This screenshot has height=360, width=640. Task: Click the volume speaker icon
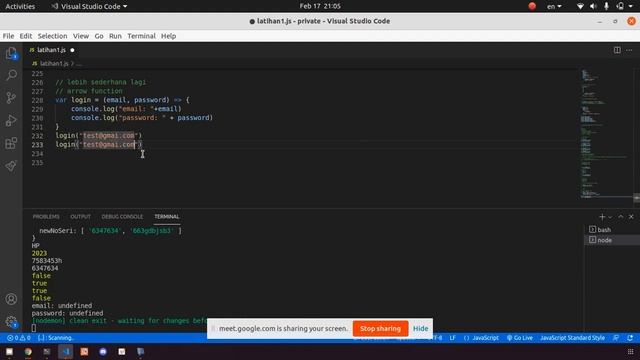[593, 6]
